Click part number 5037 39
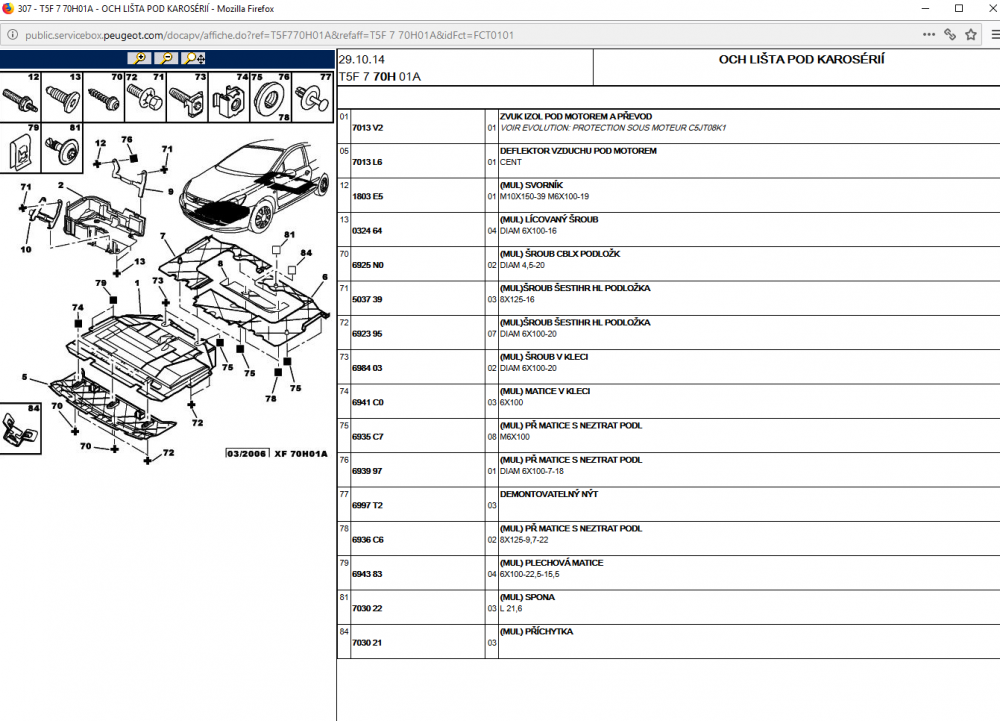Image resolution: width=1000 pixels, height=721 pixels. coord(367,300)
